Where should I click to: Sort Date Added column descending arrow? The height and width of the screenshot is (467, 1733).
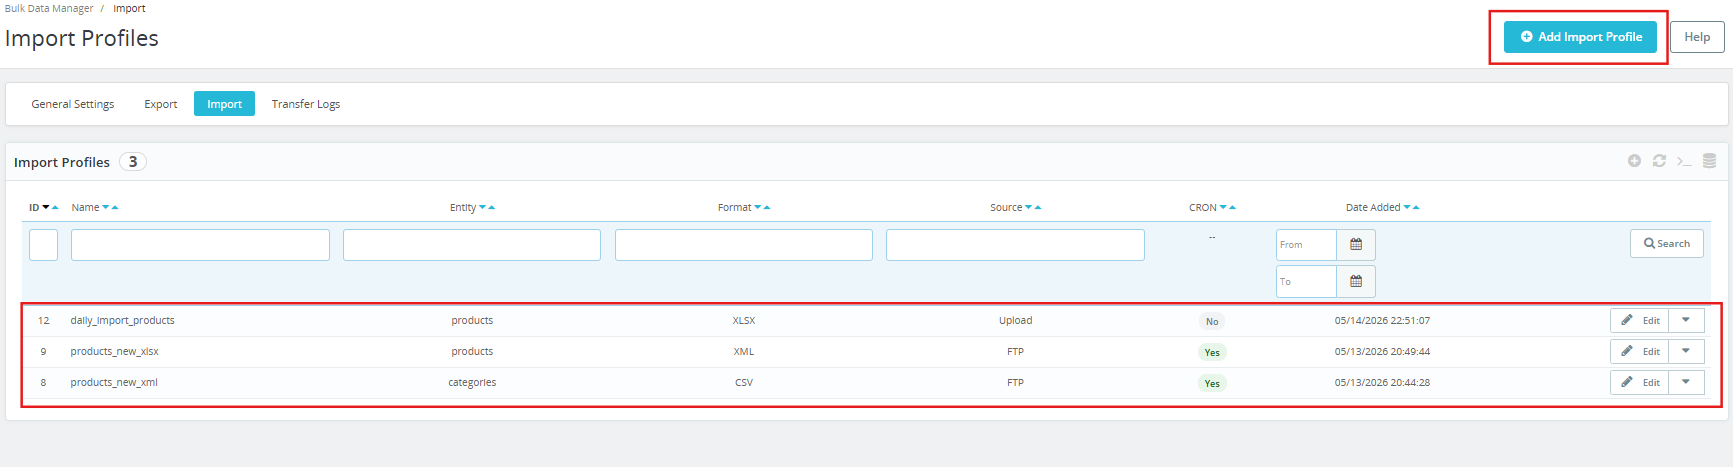tap(1408, 208)
